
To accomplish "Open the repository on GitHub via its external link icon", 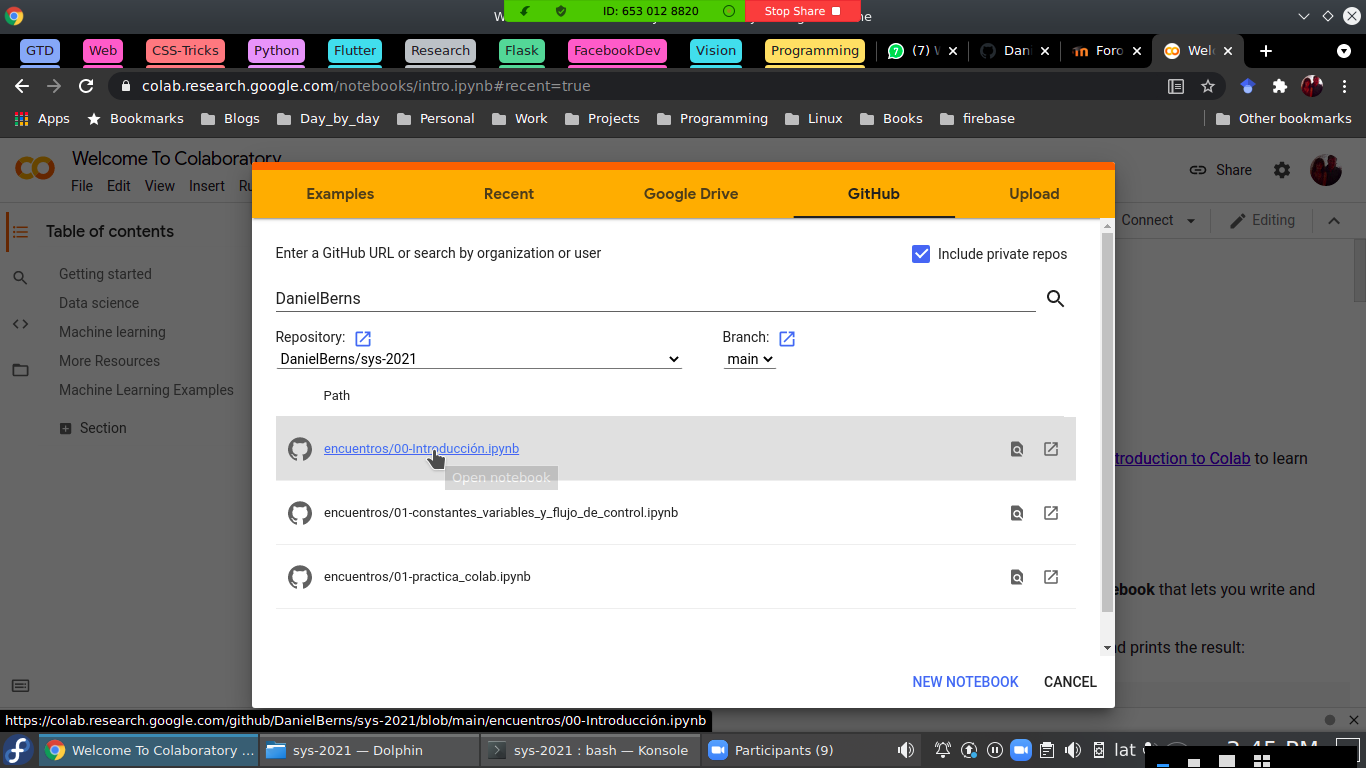I will (x=363, y=339).
